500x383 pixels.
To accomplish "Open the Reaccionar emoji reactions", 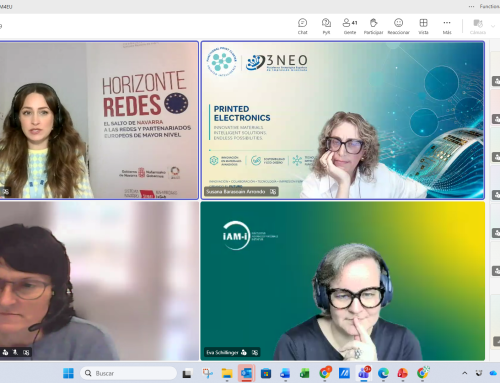I will point(398,26).
